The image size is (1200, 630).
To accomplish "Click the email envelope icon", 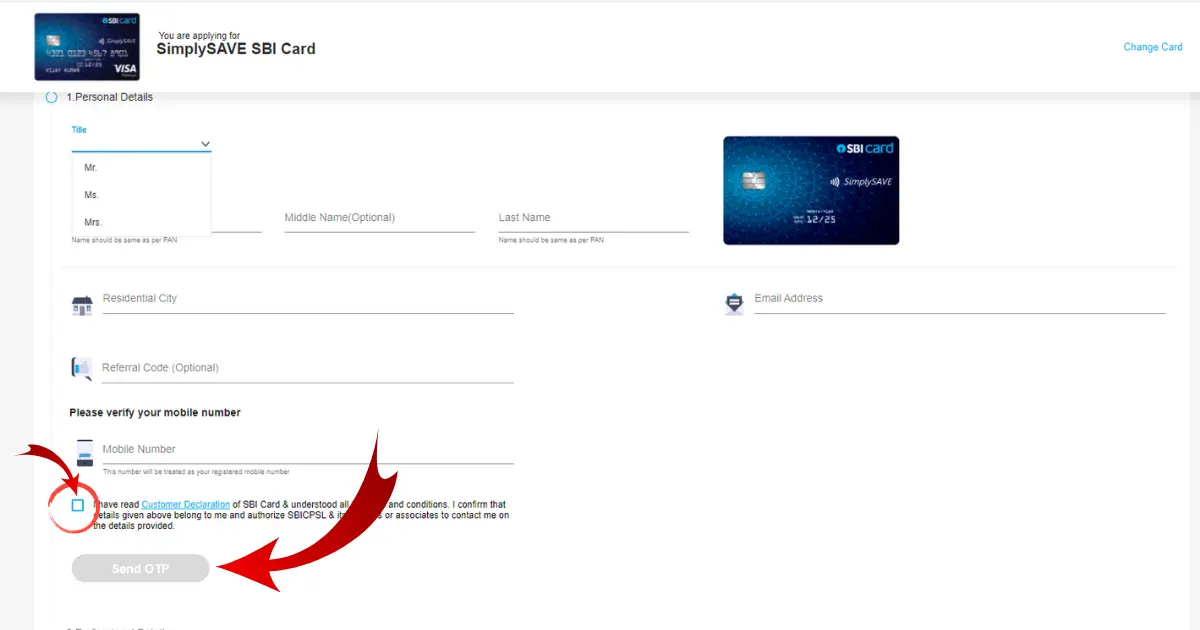I will [734, 304].
